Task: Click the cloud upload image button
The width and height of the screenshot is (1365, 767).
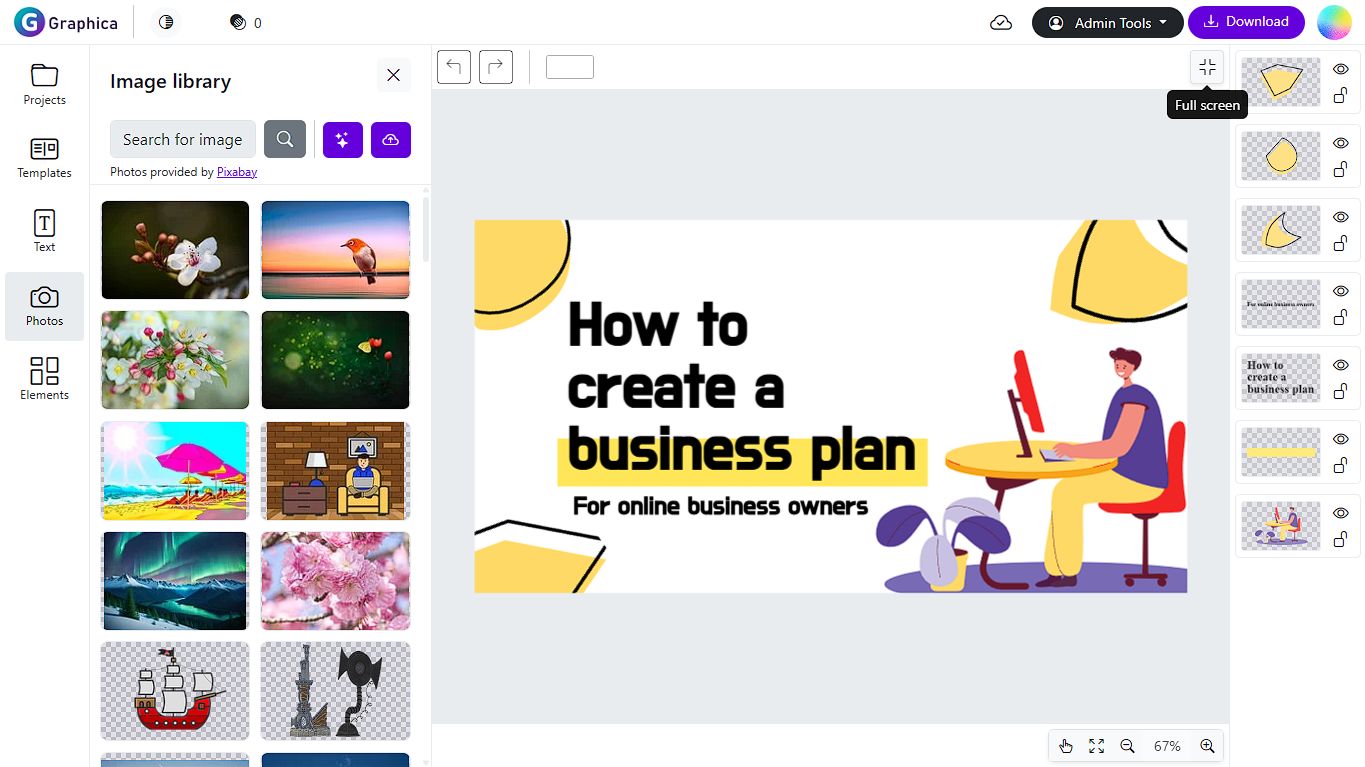Action: pos(391,139)
